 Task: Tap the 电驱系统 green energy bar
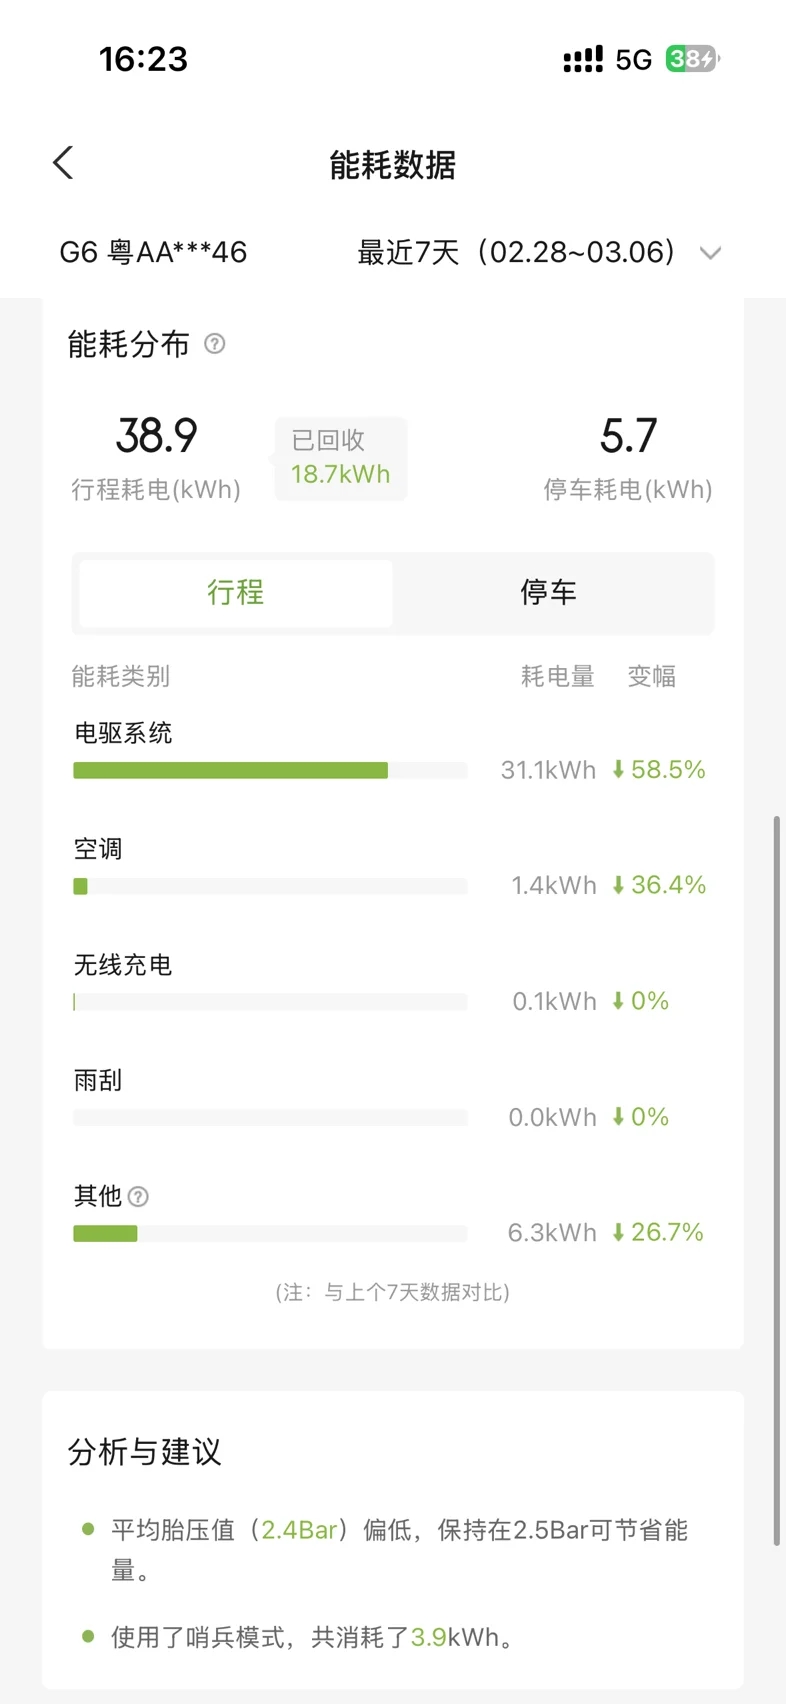point(230,770)
